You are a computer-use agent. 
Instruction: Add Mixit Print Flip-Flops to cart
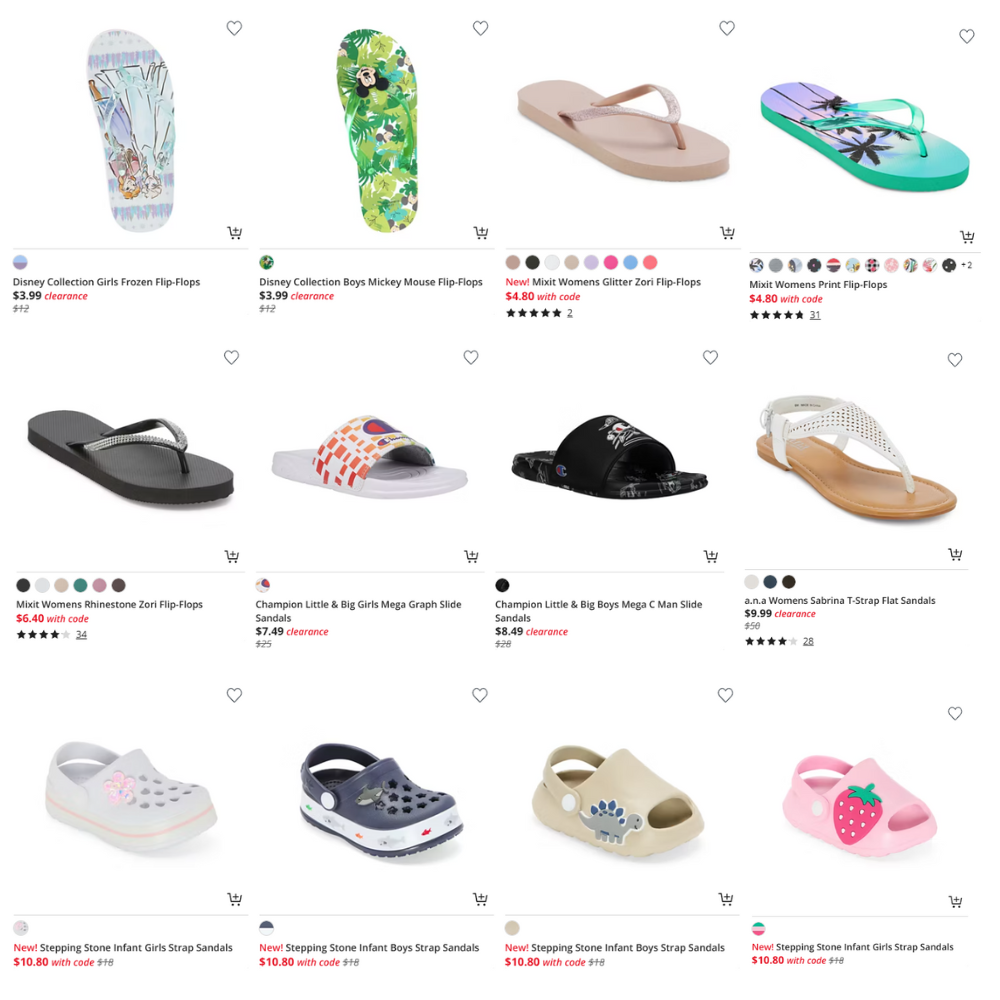point(967,237)
